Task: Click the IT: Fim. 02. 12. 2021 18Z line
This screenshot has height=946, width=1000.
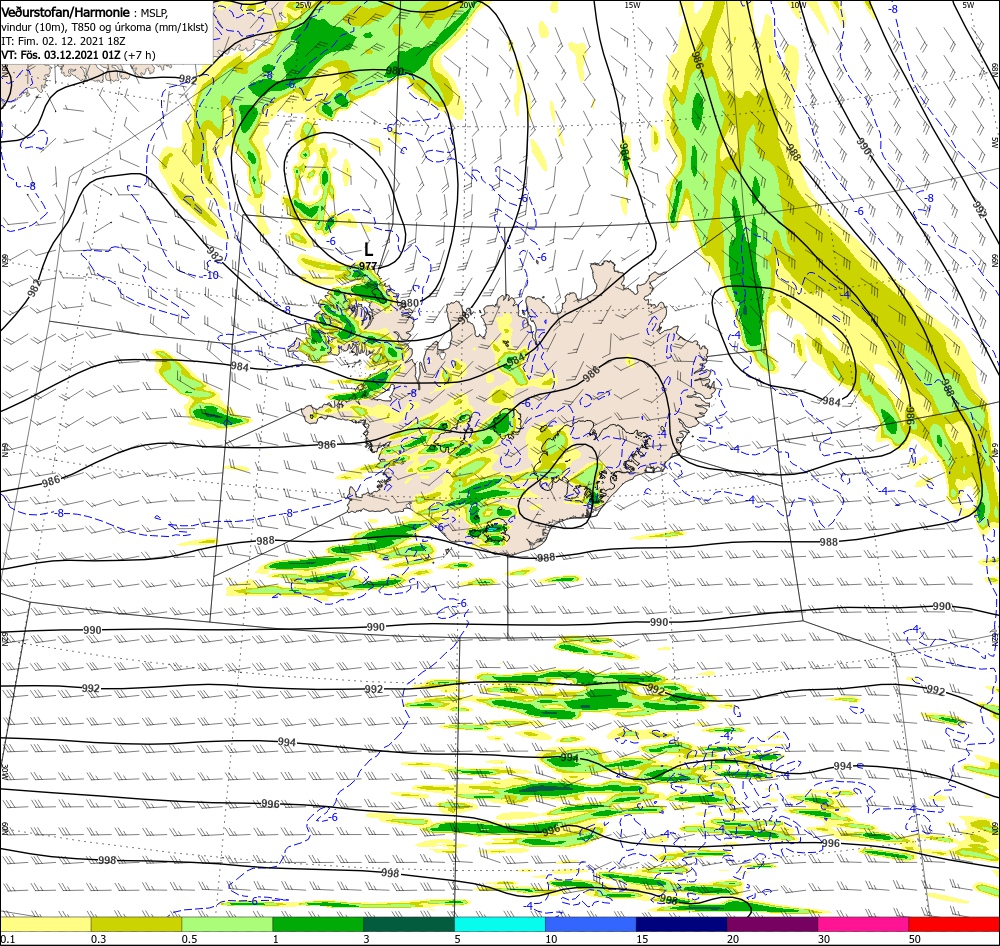Action: (63, 41)
